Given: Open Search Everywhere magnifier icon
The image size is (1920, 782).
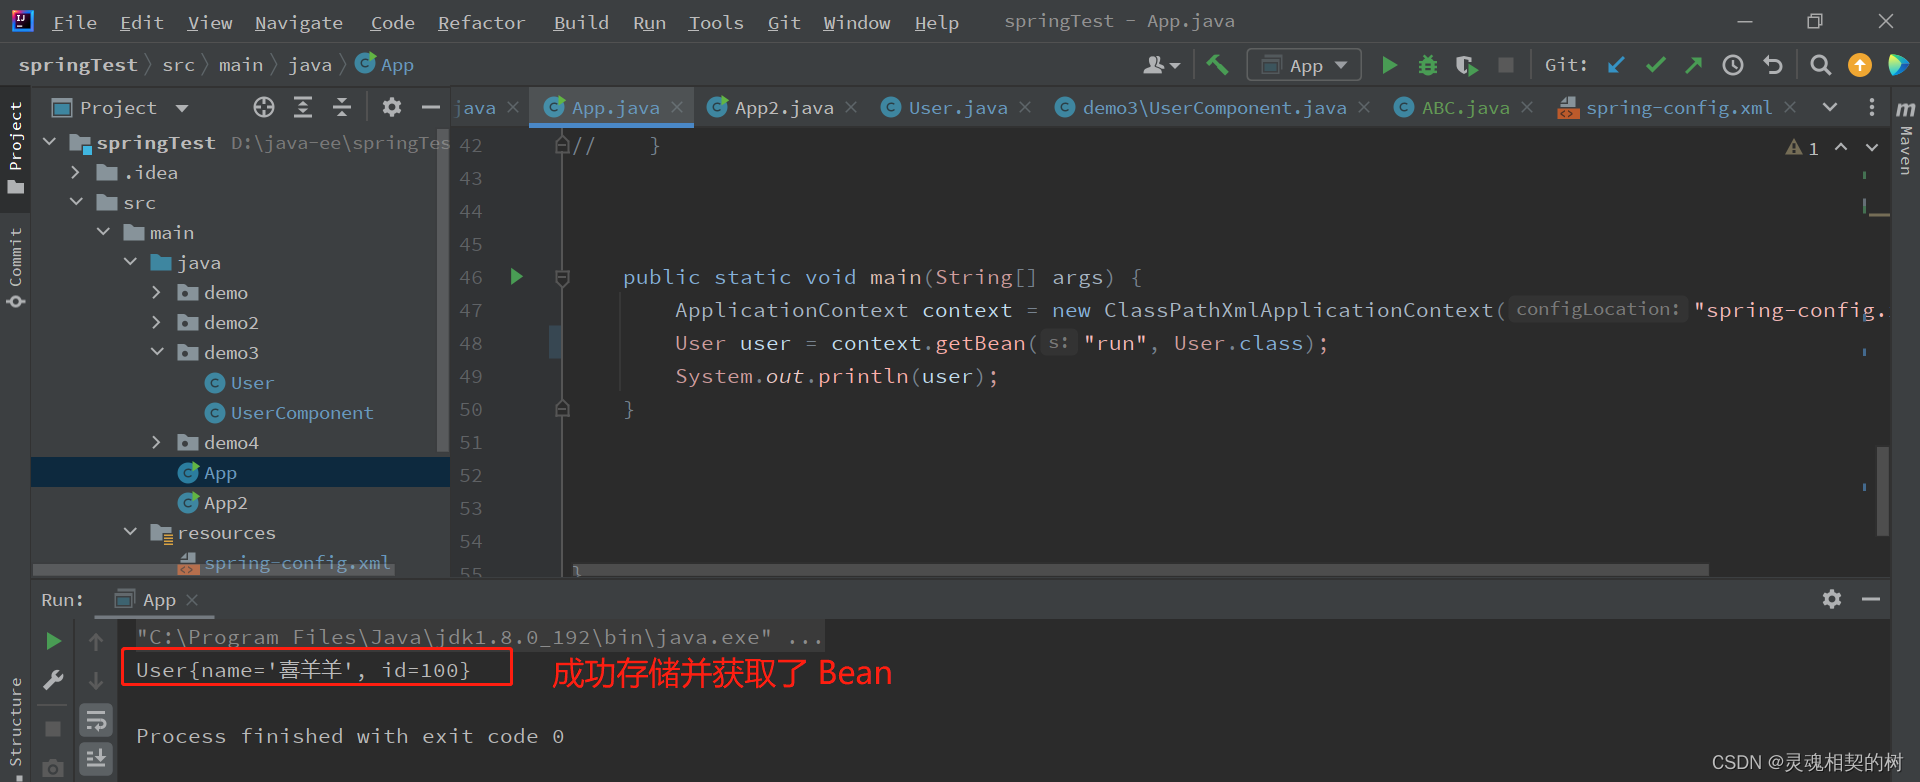Looking at the screenshot, I should pyautogui.click(x=1821, y=65).
